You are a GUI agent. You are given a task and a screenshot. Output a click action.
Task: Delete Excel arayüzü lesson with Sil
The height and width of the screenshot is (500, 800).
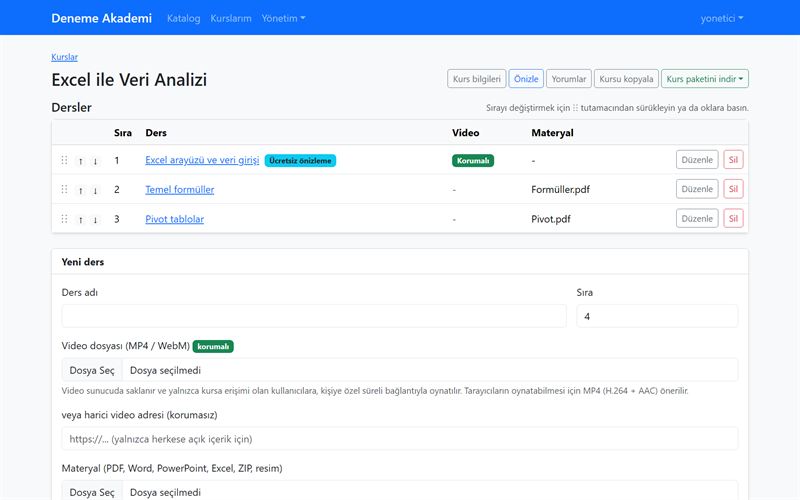click(733, 160)
